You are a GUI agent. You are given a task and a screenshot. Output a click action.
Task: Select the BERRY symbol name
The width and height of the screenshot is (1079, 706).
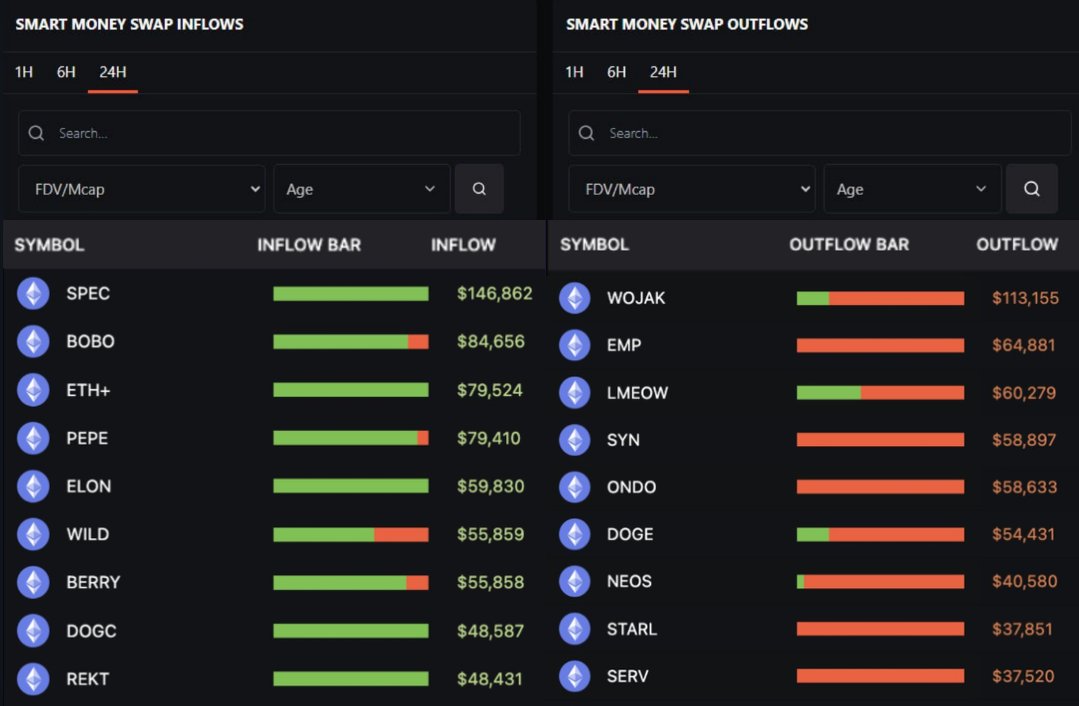(x=93, y=583)
